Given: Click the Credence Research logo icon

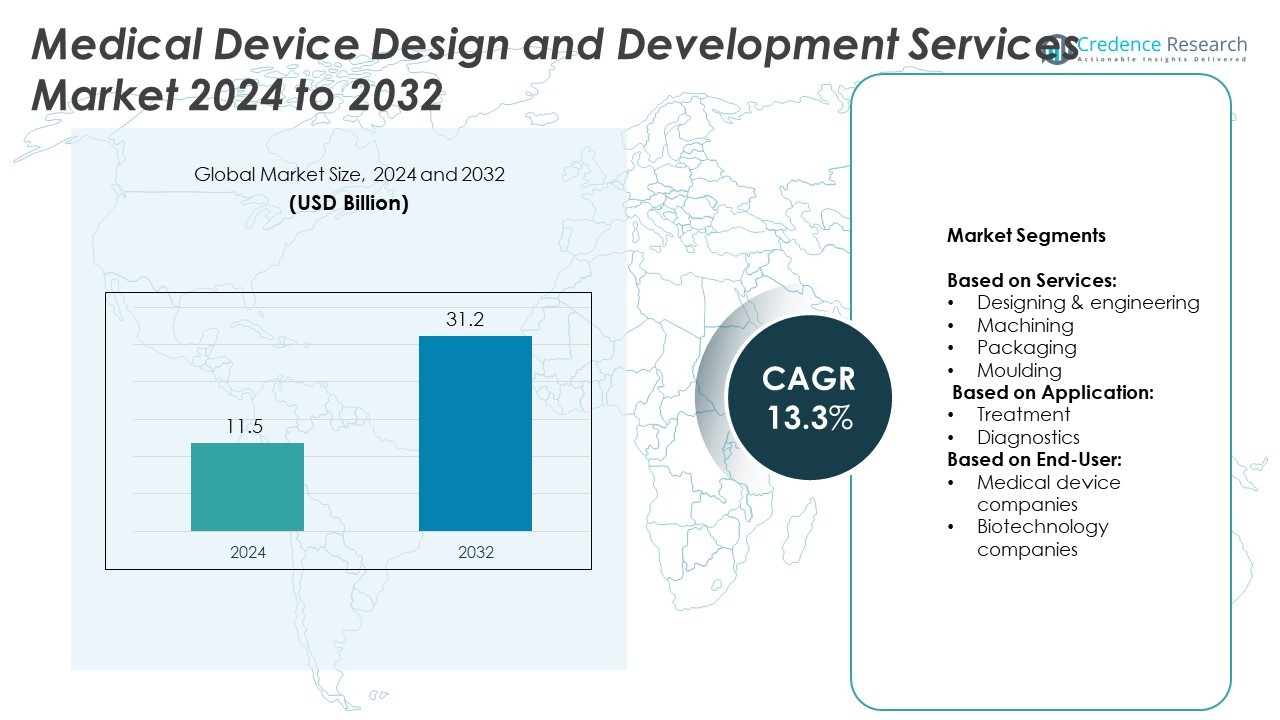Looking at the screenshot, I should pos(1056,50).
